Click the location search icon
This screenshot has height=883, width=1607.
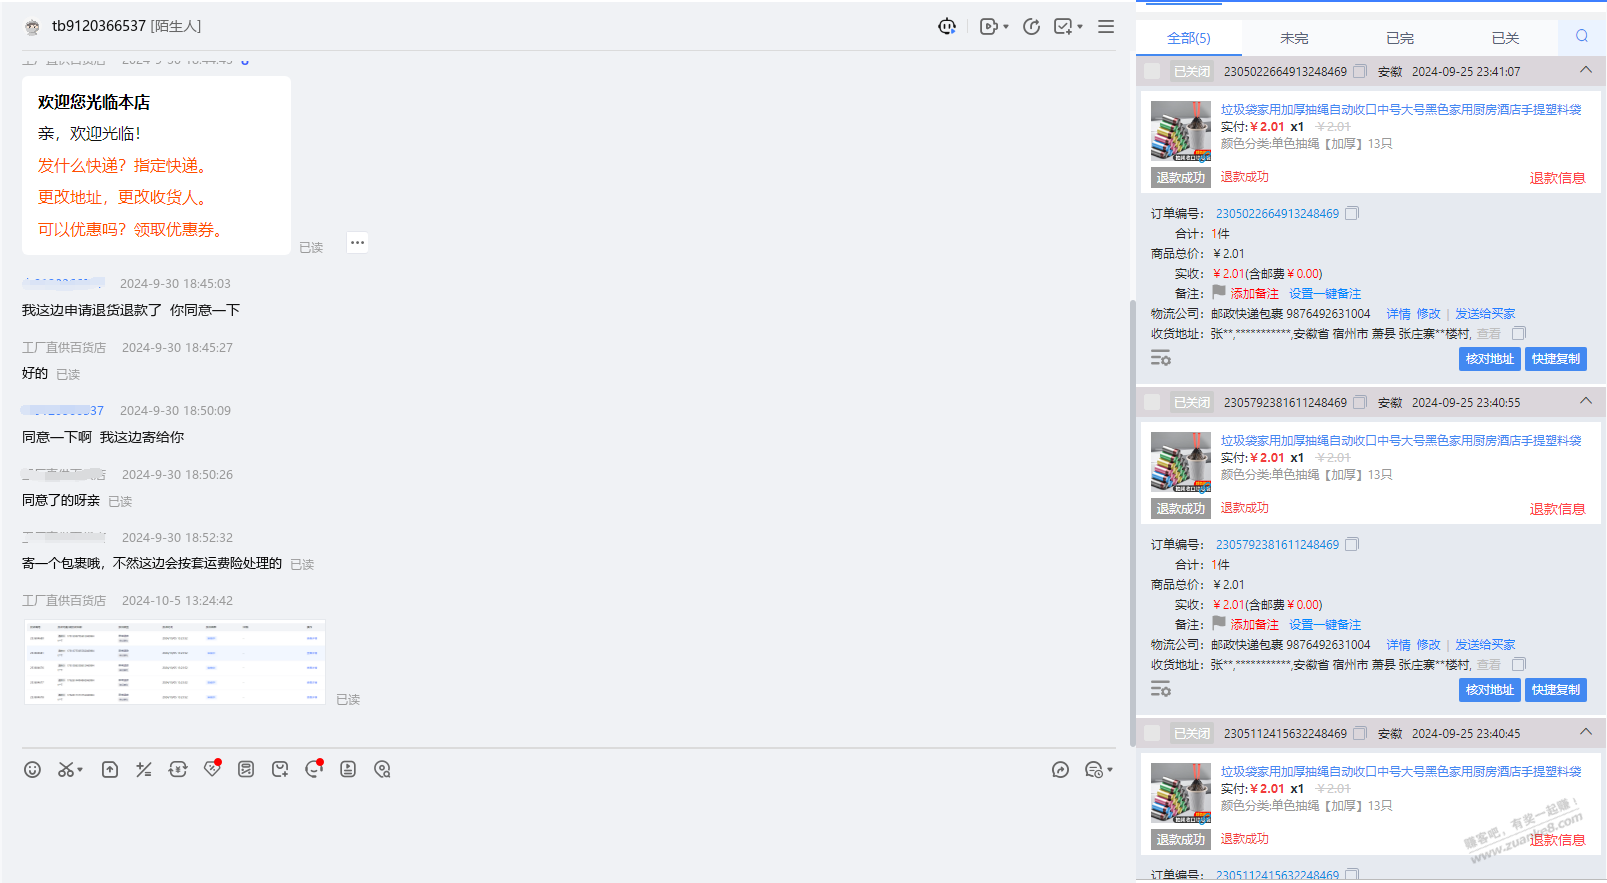[x=382, y=769]
